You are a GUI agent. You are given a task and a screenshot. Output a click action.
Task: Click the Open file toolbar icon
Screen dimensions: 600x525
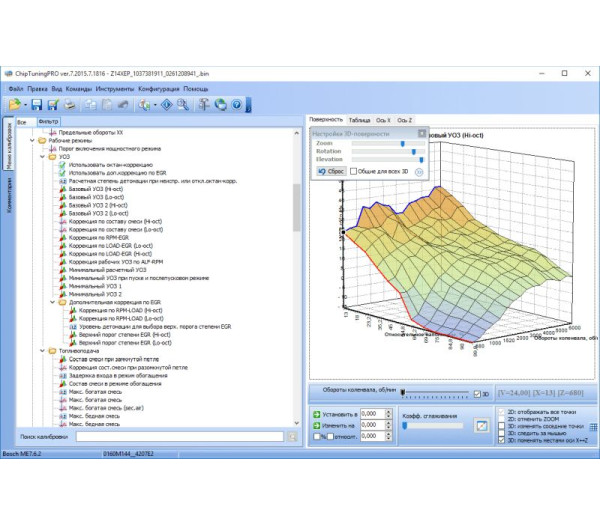pyautogui.click(x=15, y=104)
